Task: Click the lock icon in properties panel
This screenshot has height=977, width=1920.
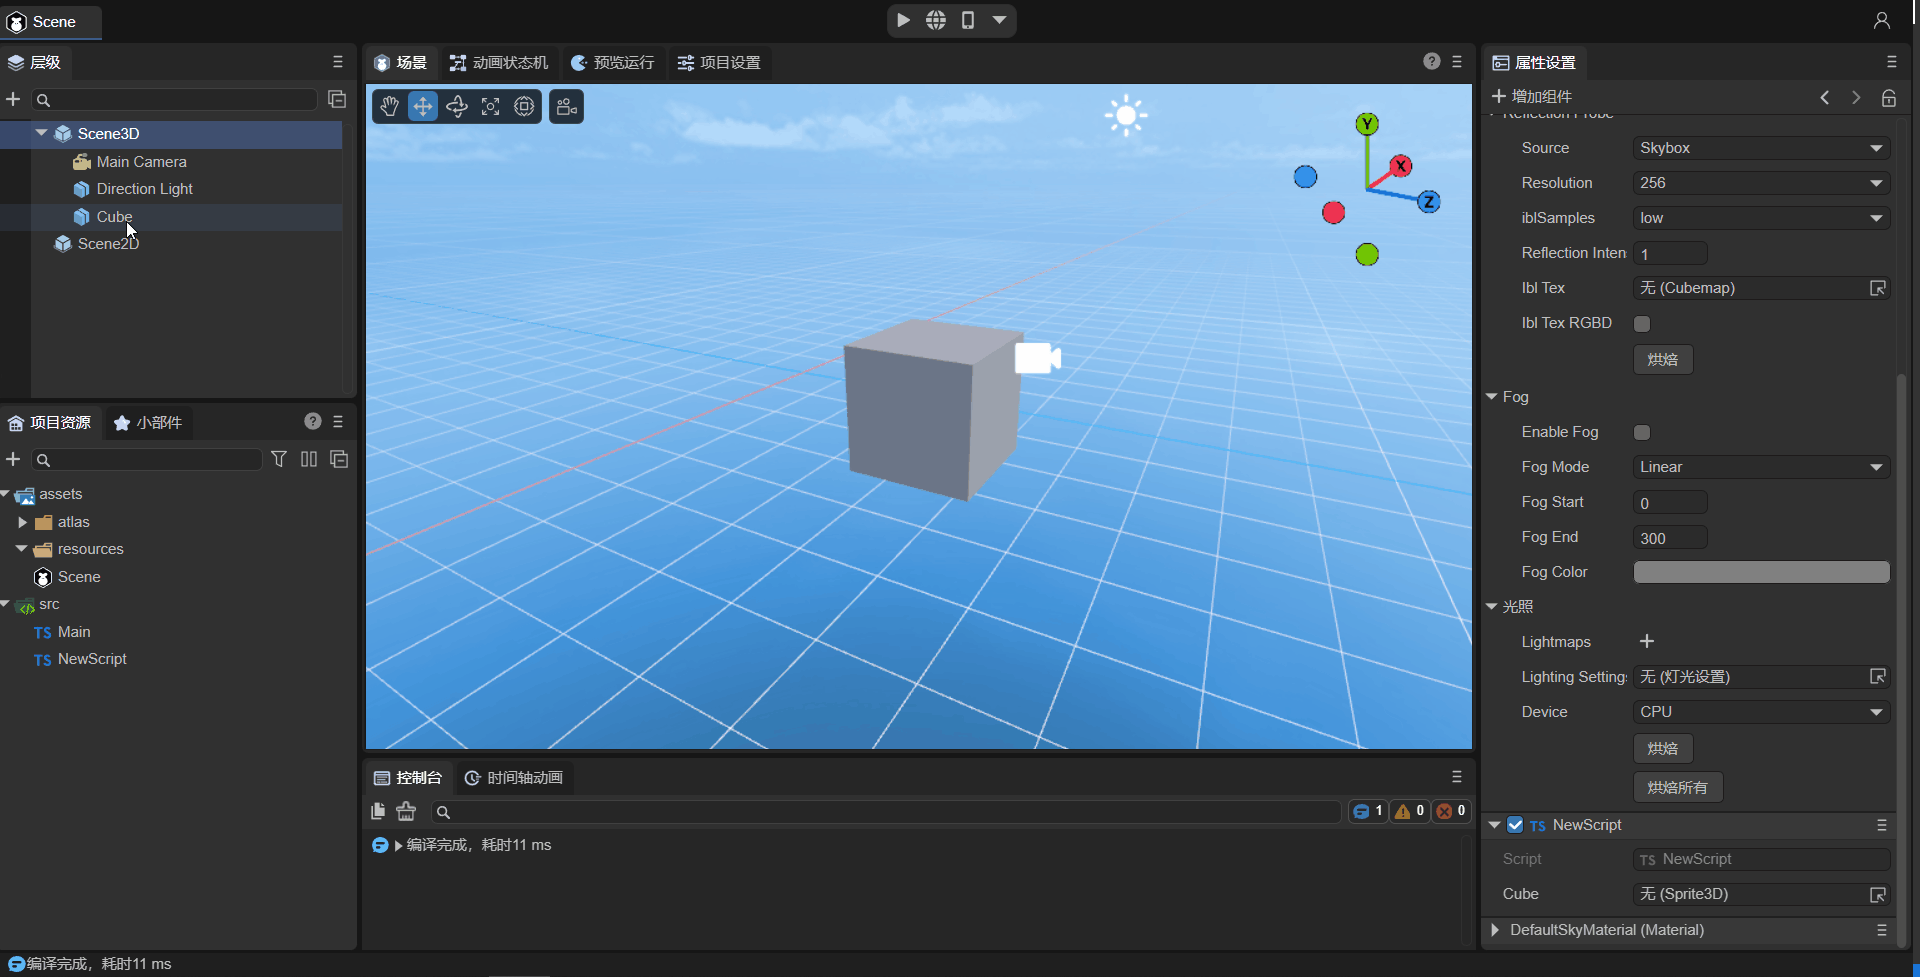Action: tap(1889, 97)
